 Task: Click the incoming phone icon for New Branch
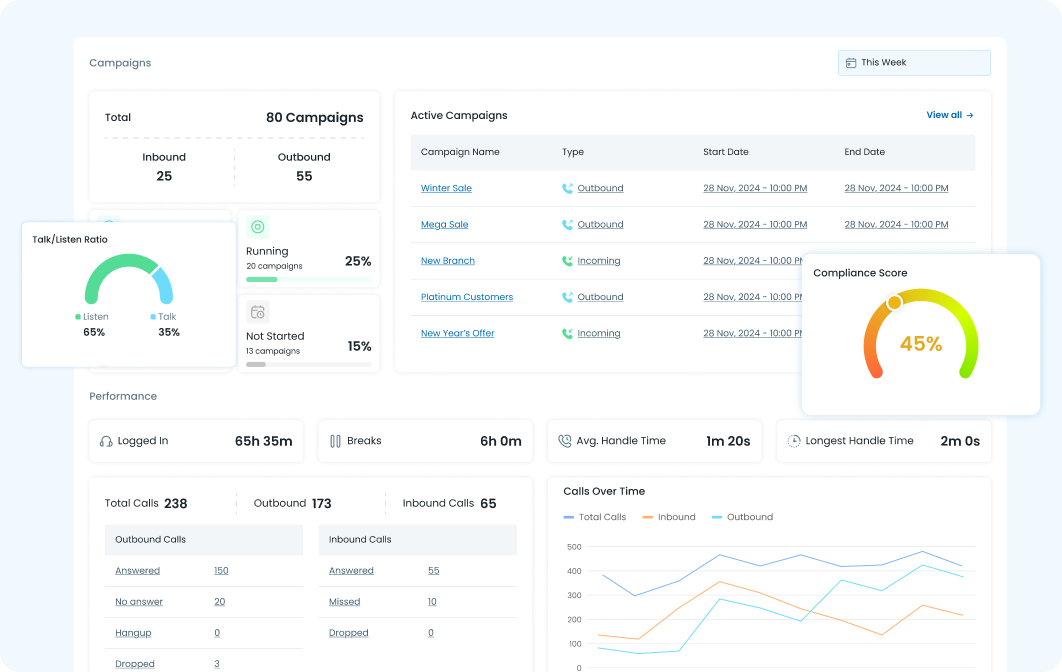(x=568, y=261)
